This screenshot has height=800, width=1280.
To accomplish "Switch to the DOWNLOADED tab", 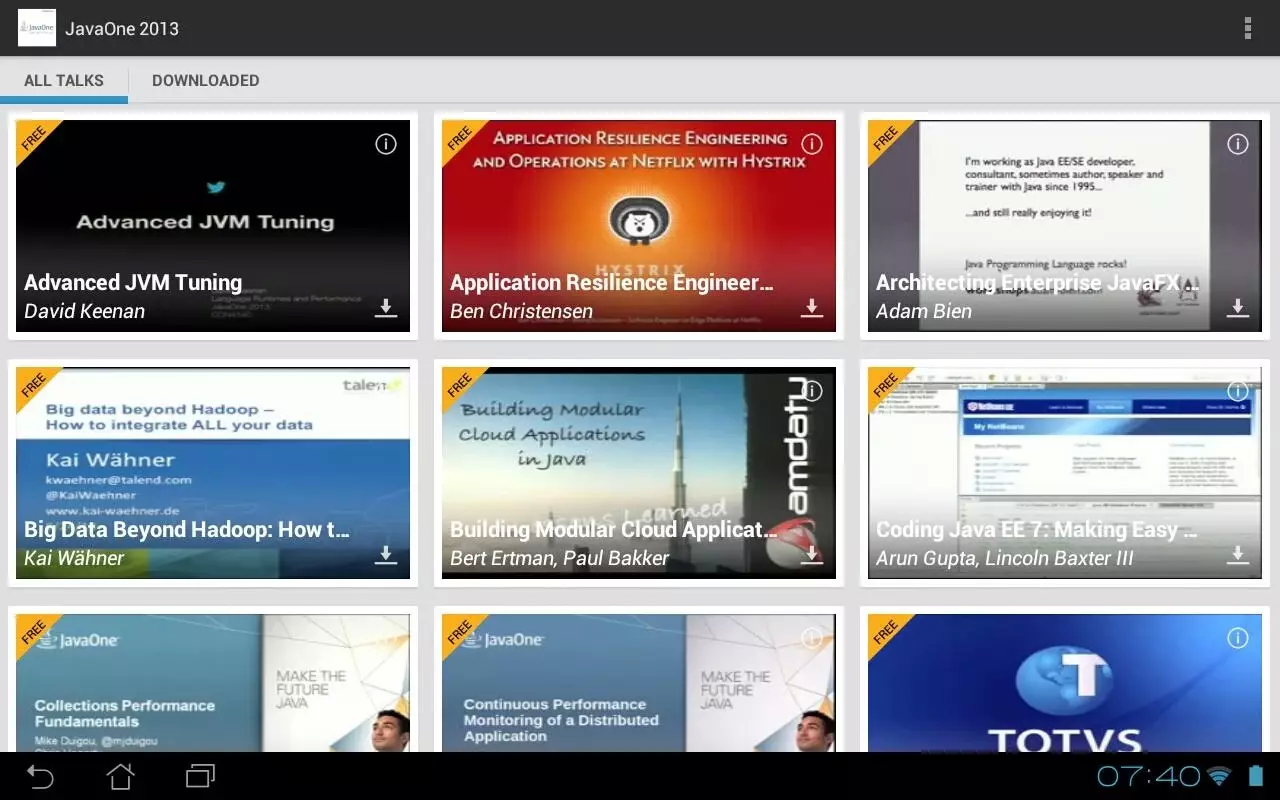I will pyautogui.click(x=206, y=80).
